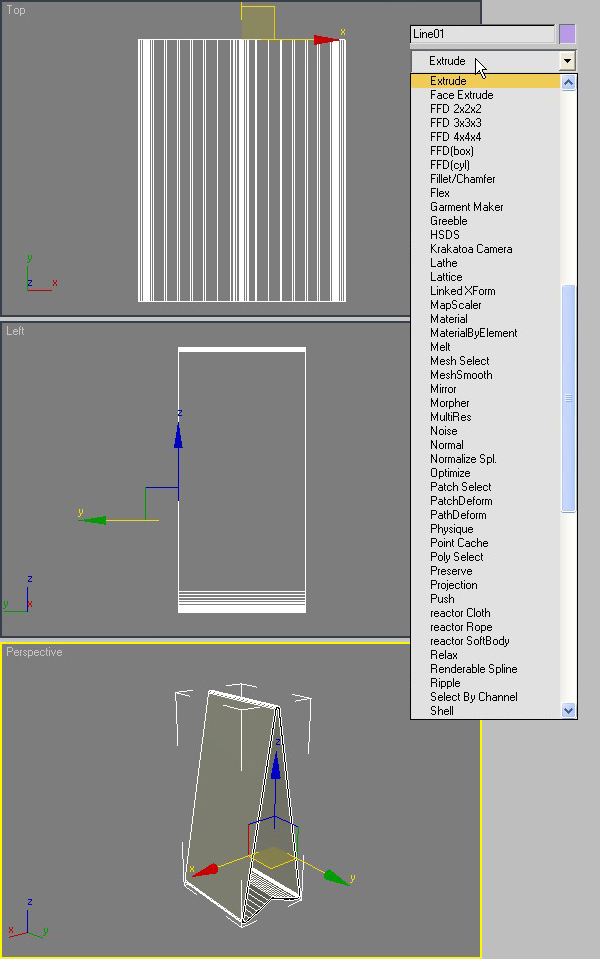The width and height of the screenshot is (600, 959).
Task: Click the scroll up arrow of modifier list
Action: tap(569, 82)
